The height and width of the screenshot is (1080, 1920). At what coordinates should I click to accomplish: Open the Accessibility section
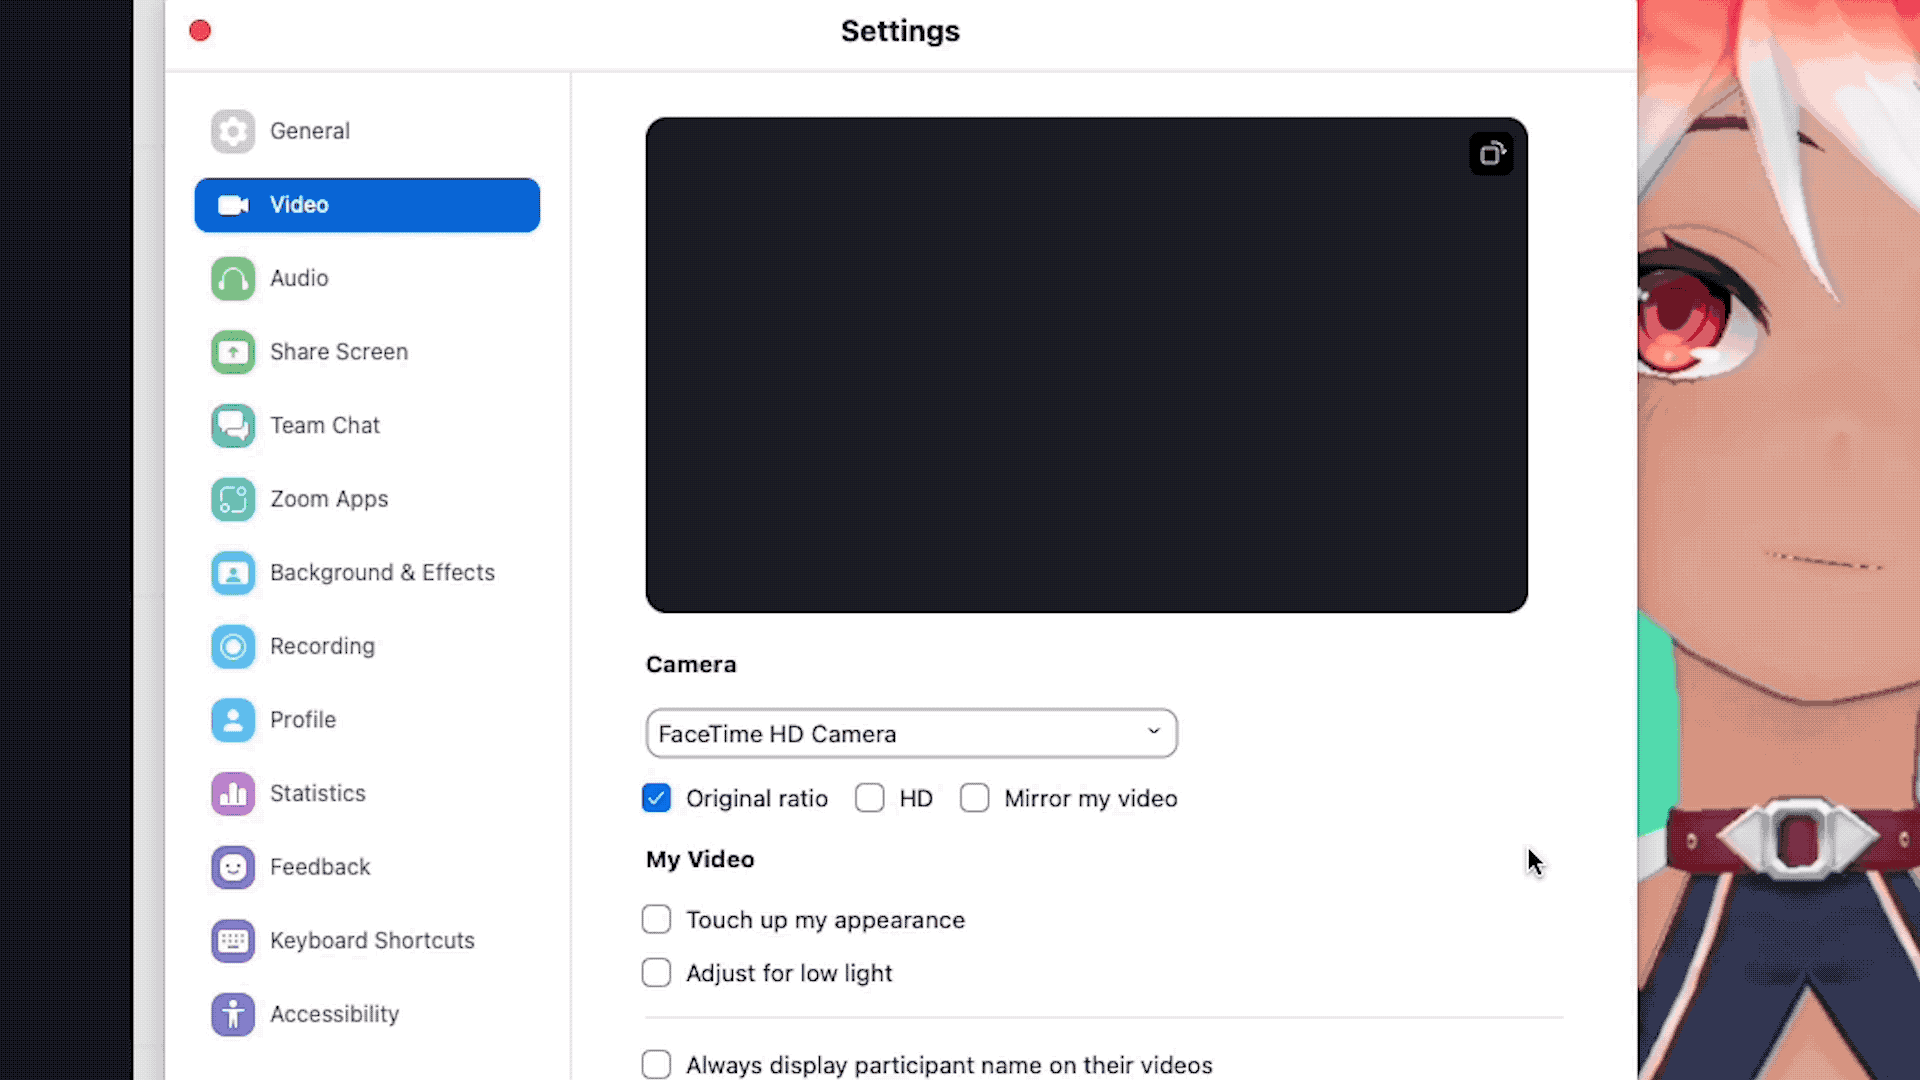click(x=335, y=1013)
